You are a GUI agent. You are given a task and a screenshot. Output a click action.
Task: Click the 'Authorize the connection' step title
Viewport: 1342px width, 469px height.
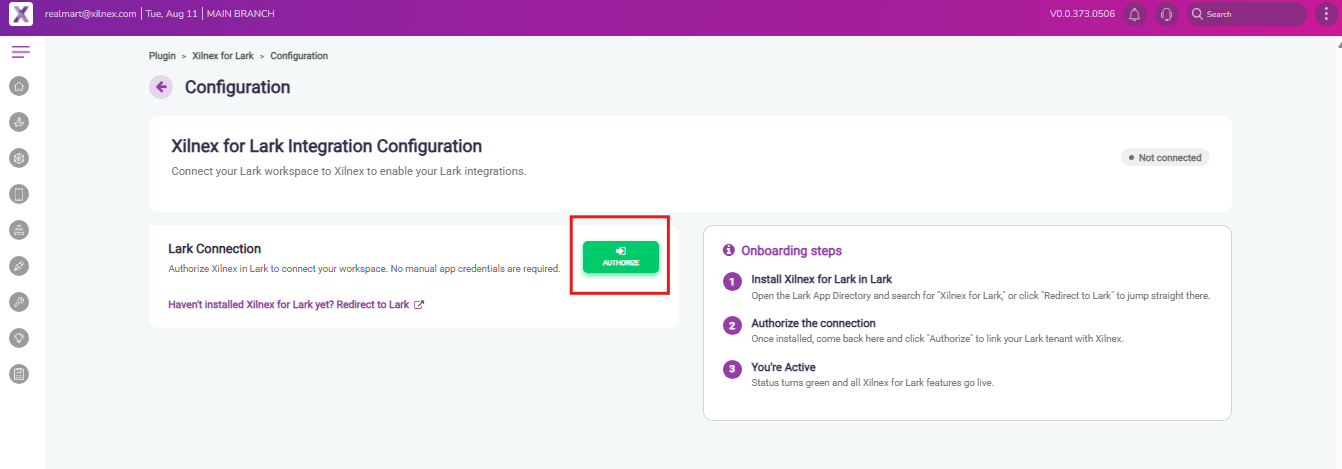click(814, 323)
